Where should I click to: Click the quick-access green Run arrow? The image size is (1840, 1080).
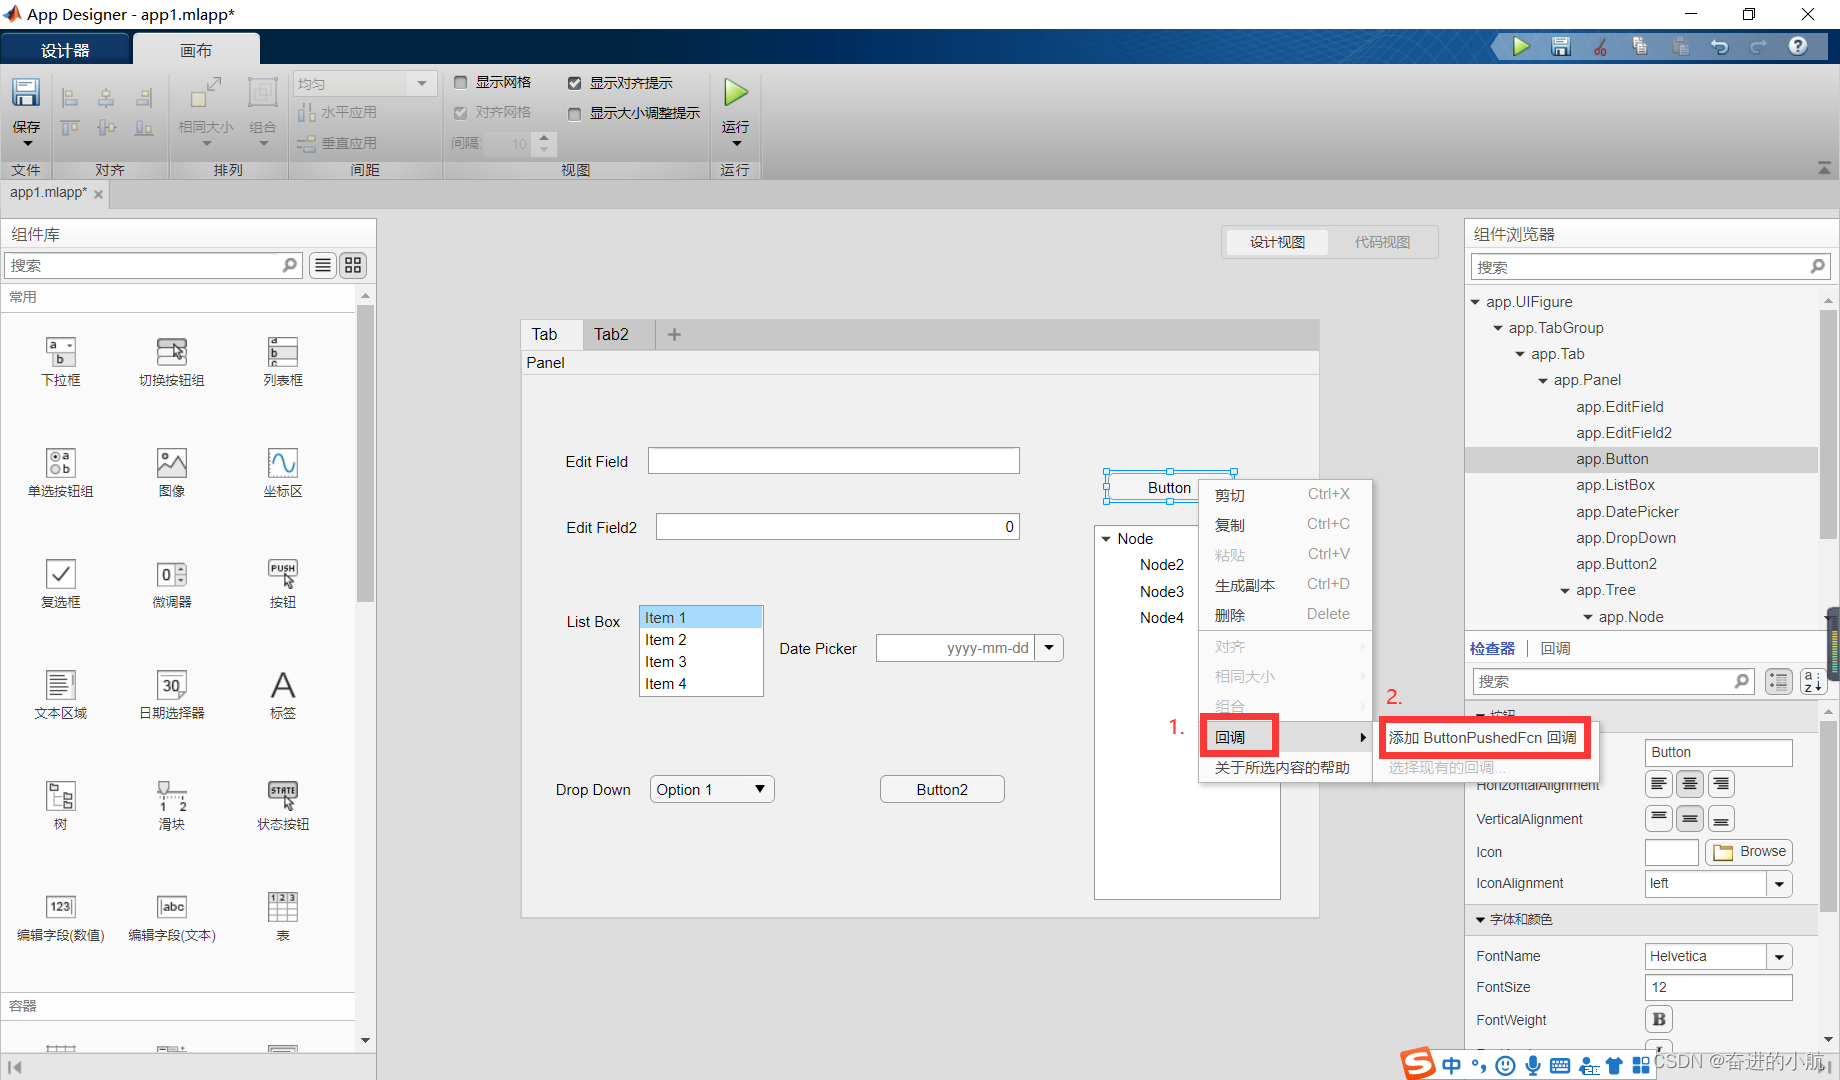point(1521,46)
